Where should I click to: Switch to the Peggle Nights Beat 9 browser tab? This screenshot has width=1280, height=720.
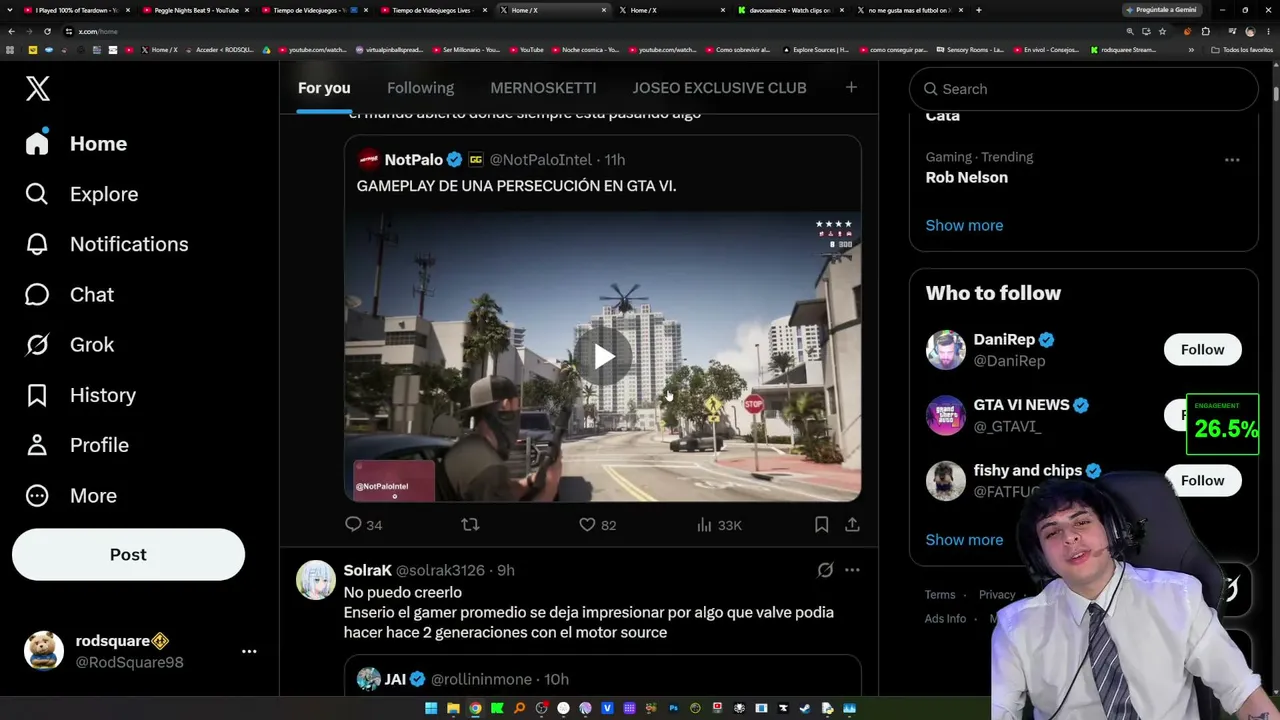click(x=196, y=10)
